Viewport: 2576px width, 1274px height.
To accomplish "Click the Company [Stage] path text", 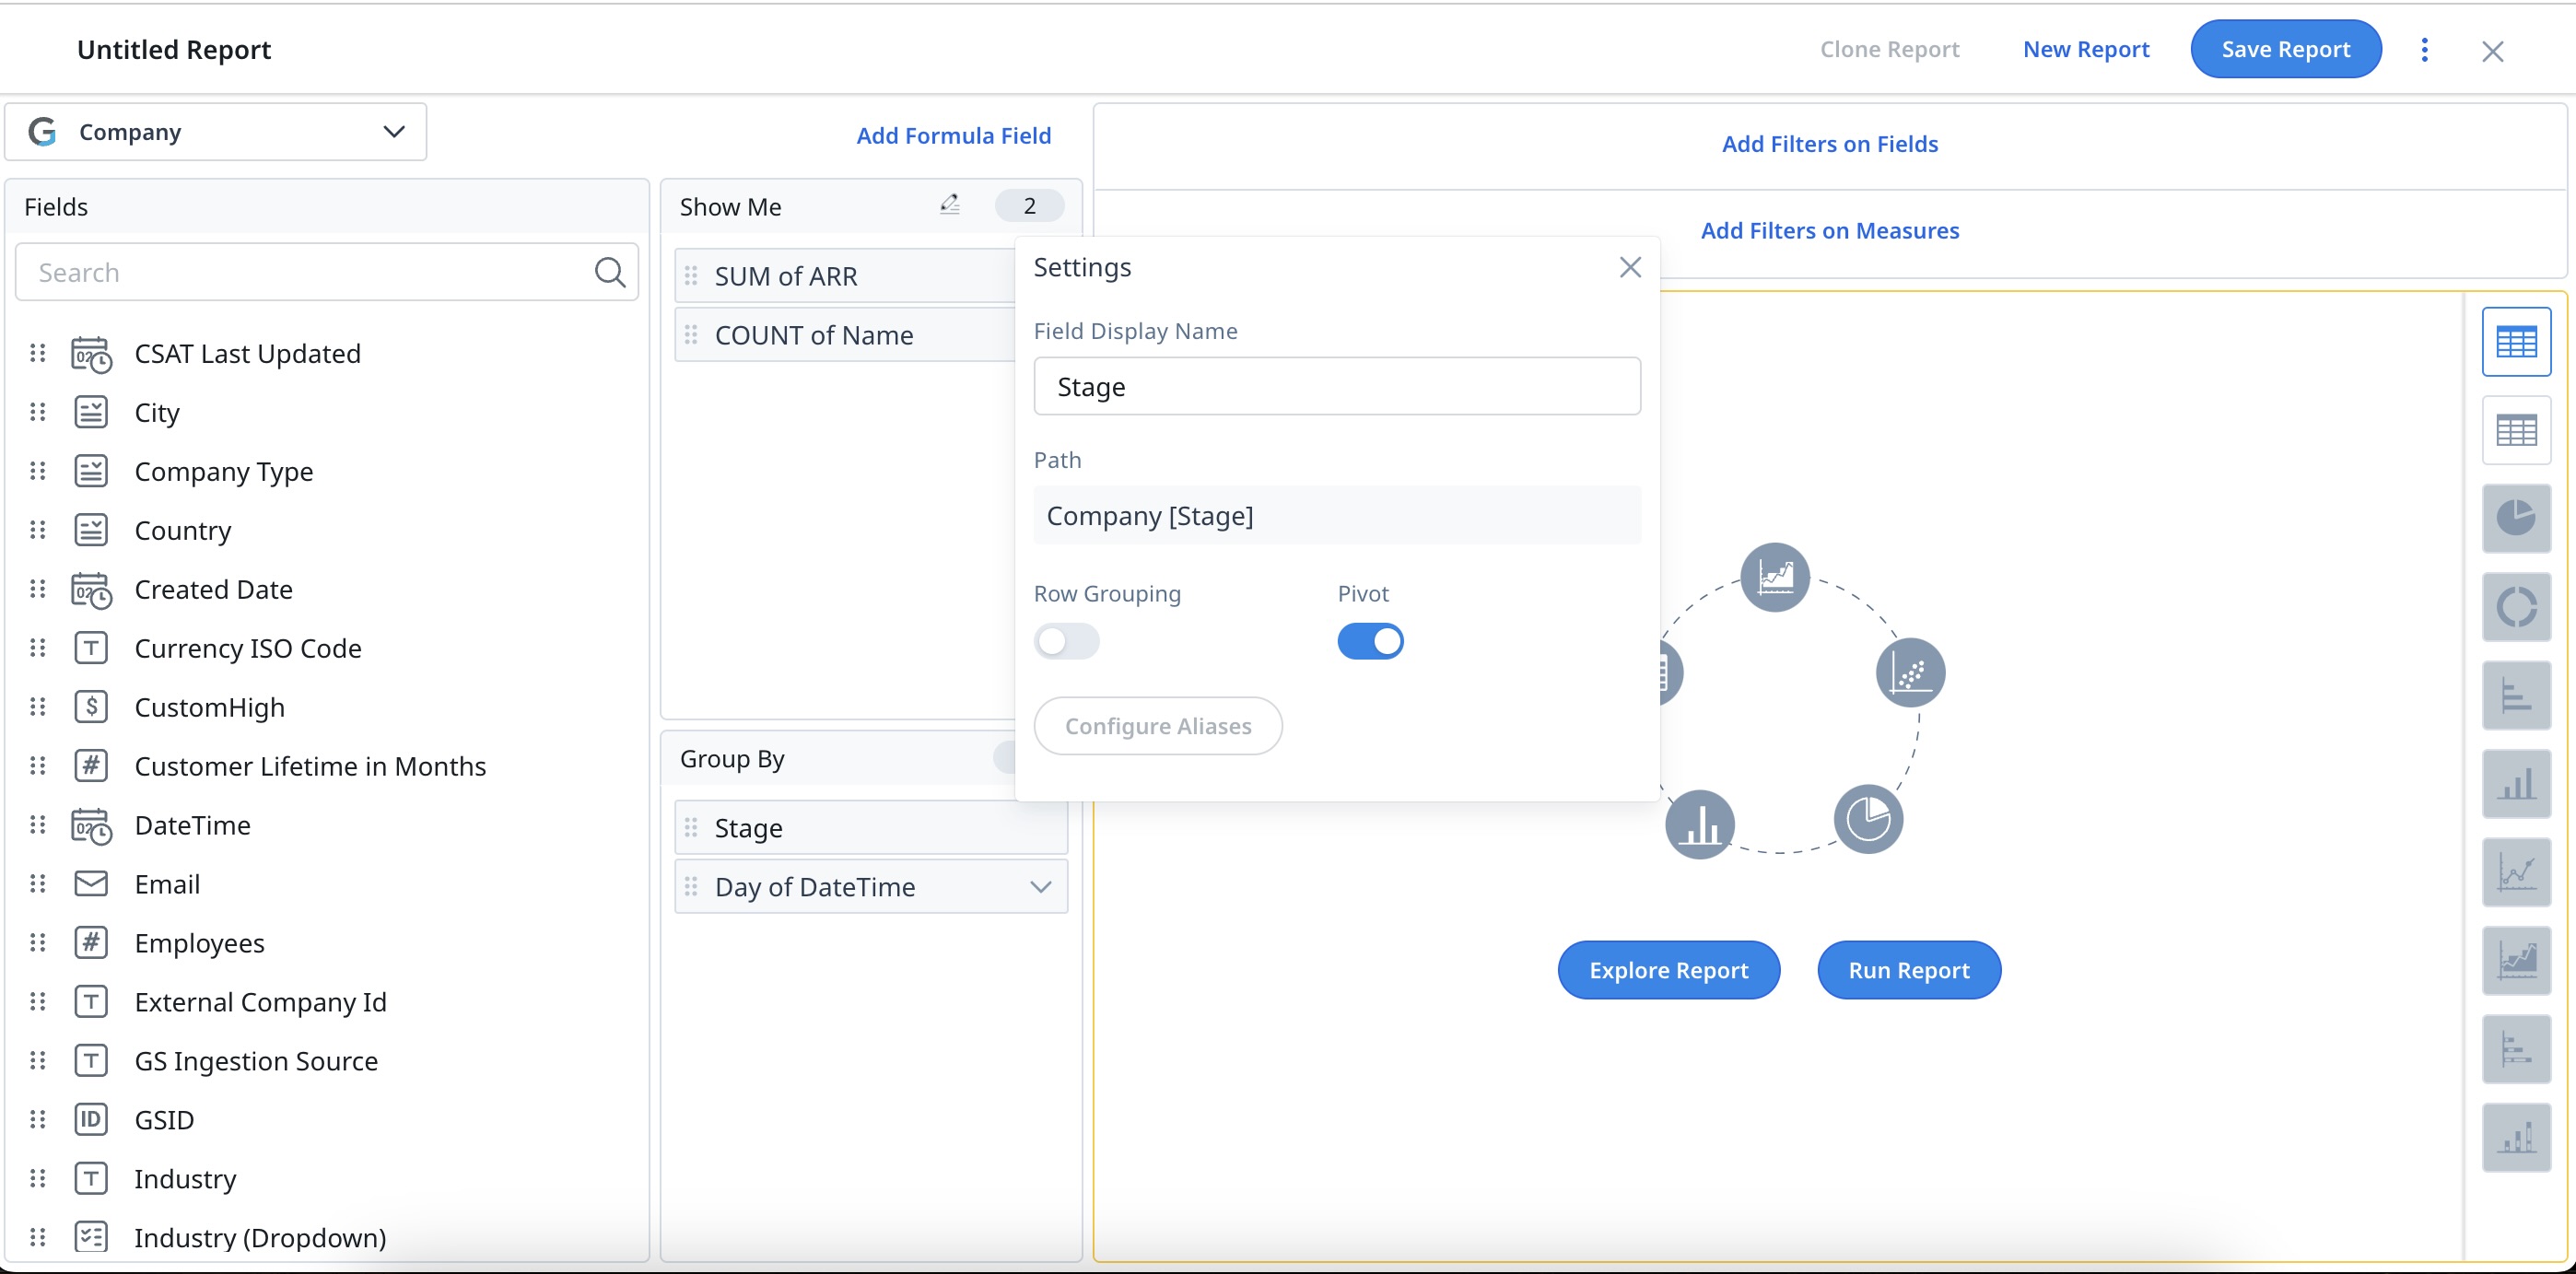I will tap(1149, 516).
